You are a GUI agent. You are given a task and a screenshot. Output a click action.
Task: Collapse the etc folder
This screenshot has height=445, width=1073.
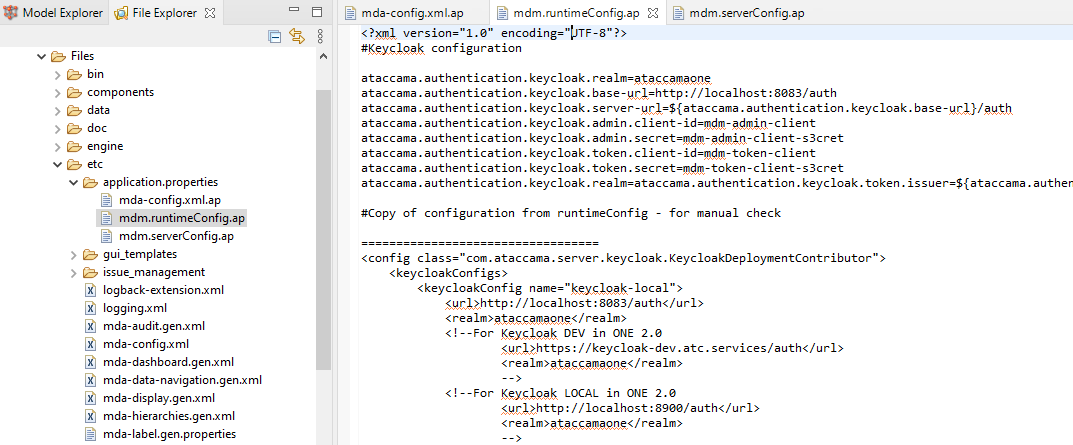coord(57,164)
